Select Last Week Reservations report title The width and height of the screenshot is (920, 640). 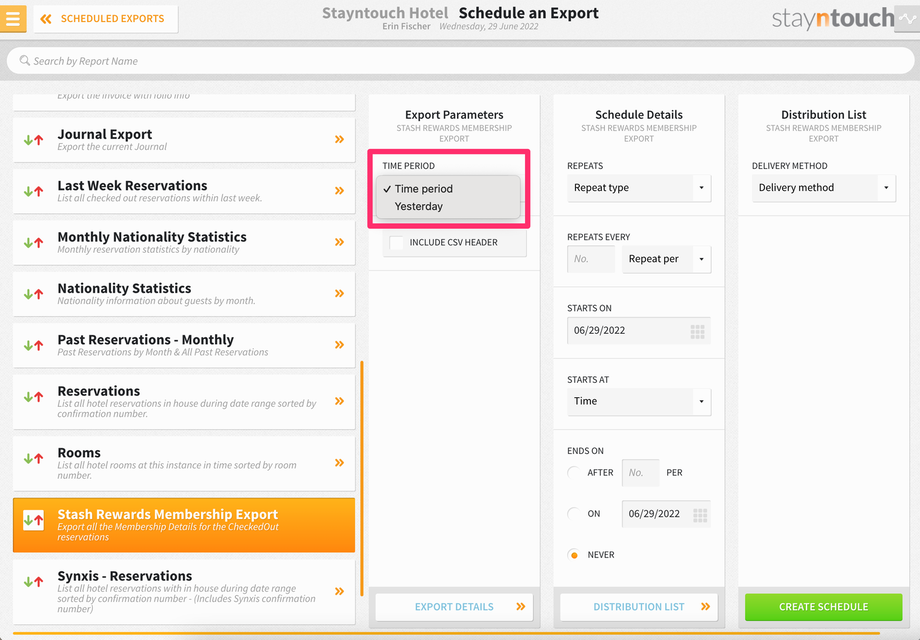pos(132,185)
